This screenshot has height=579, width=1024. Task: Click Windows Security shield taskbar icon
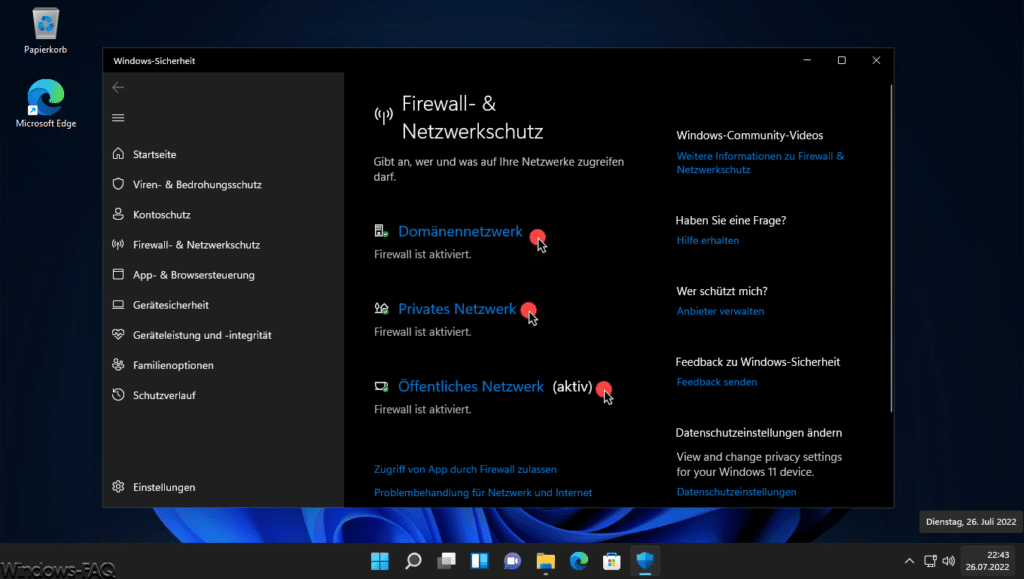645,561
